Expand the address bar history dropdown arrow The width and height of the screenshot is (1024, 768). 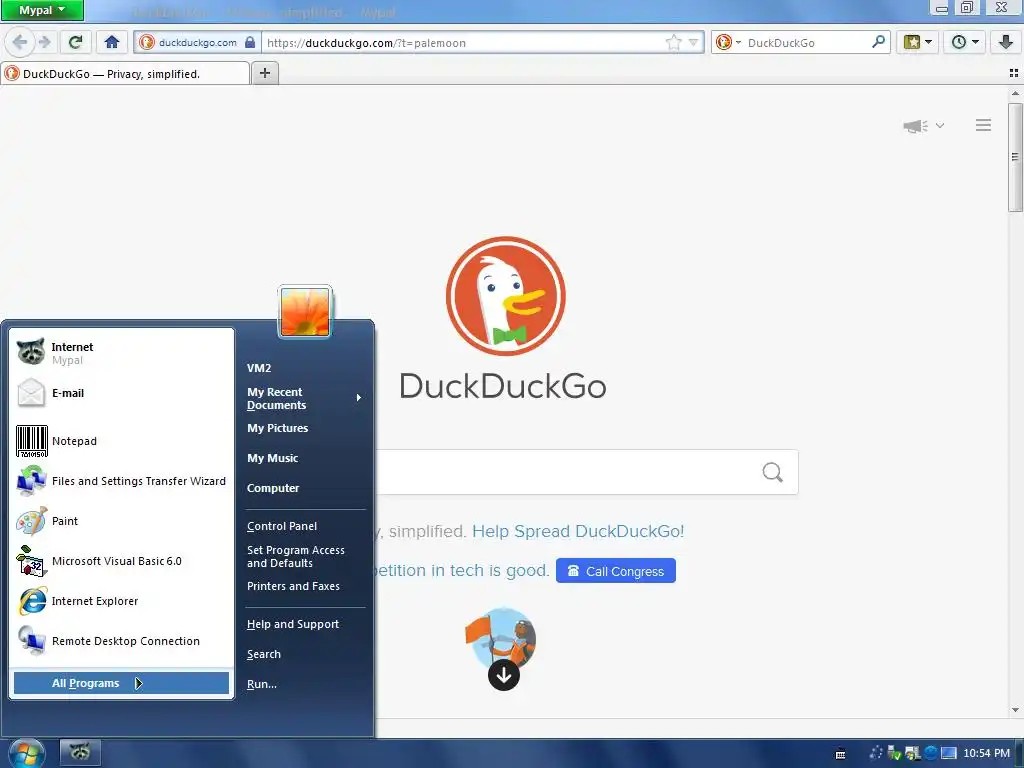pyautogui.click(x=694, y=42)
